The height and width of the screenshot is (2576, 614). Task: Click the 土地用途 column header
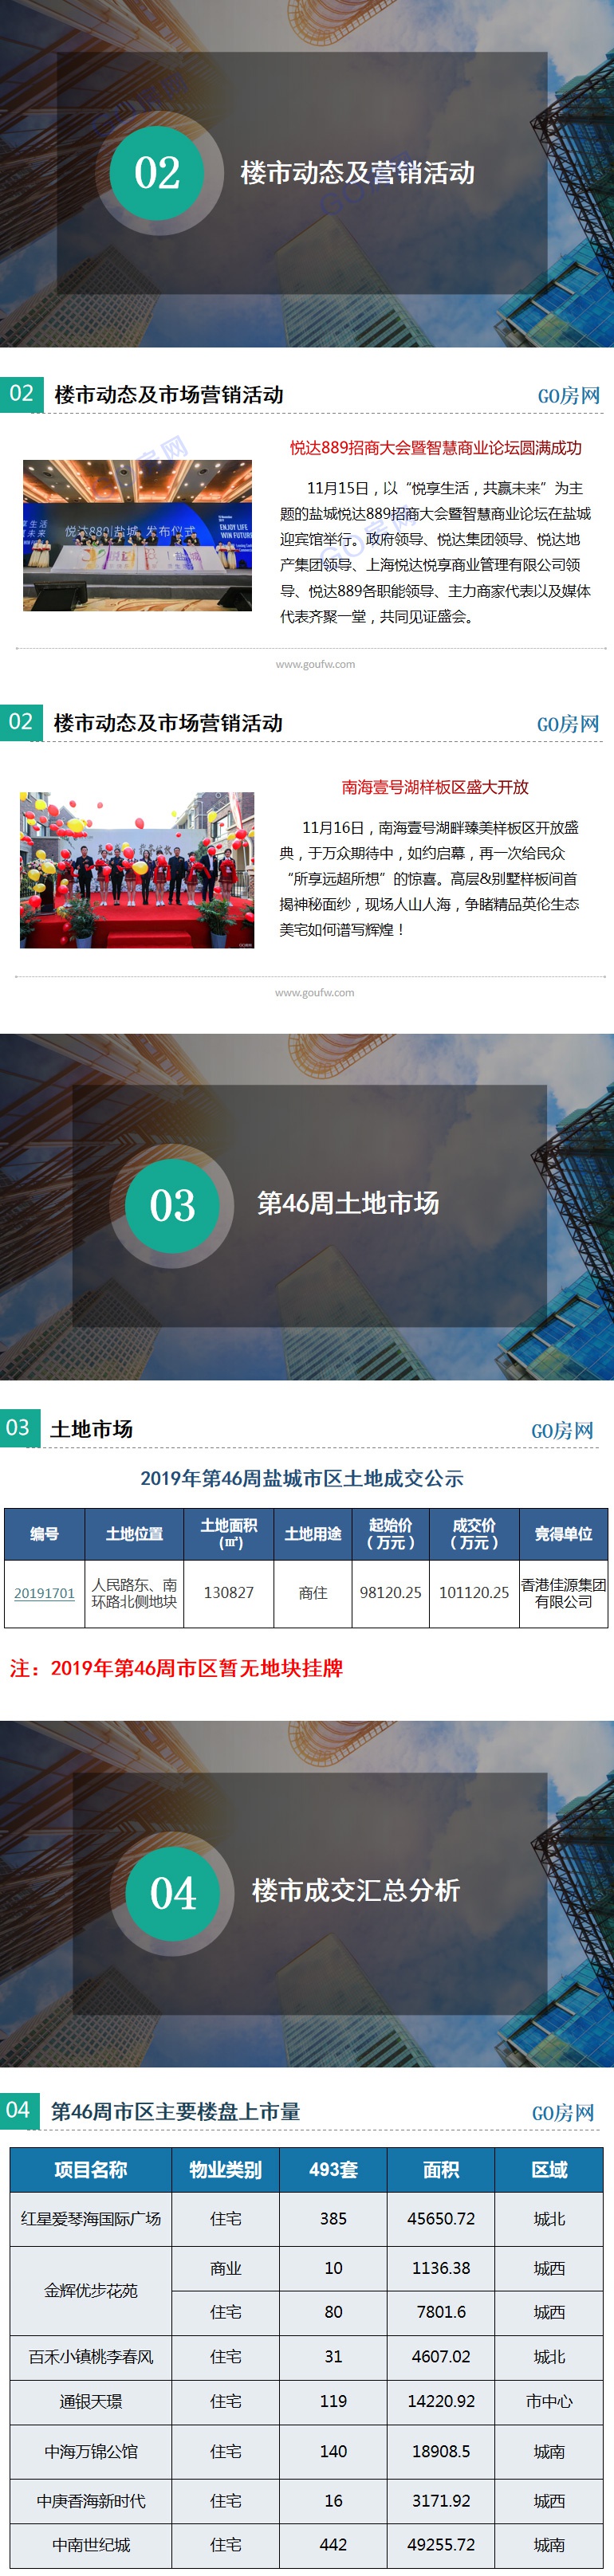(x=313, y=1534)
